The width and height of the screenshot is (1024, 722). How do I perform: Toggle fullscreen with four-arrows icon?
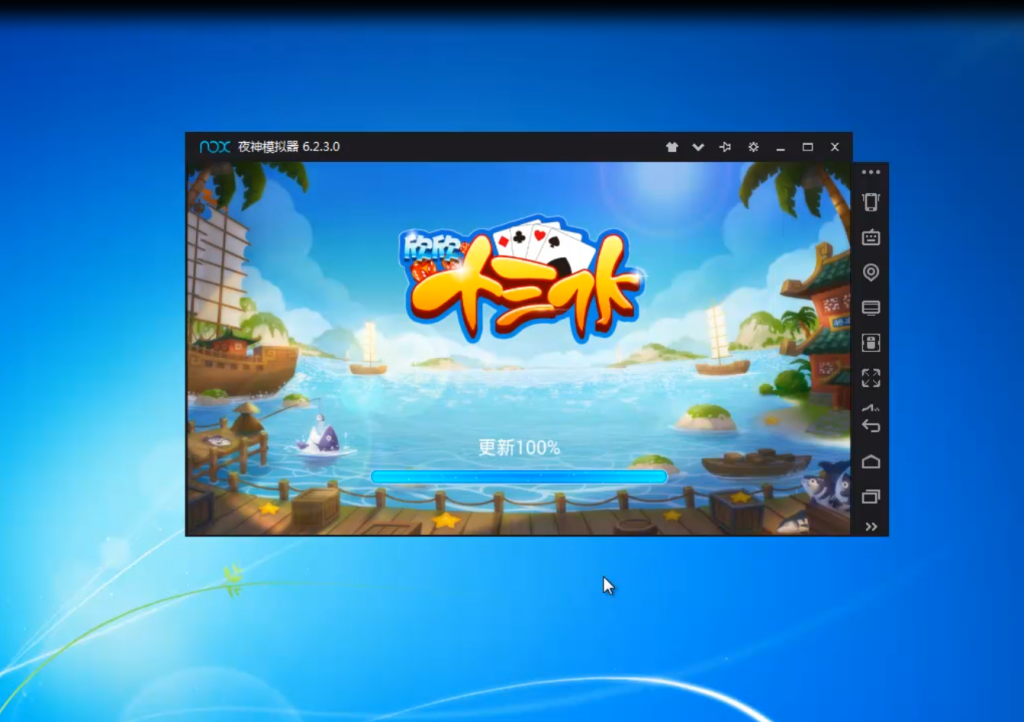(x=871, y=378)
